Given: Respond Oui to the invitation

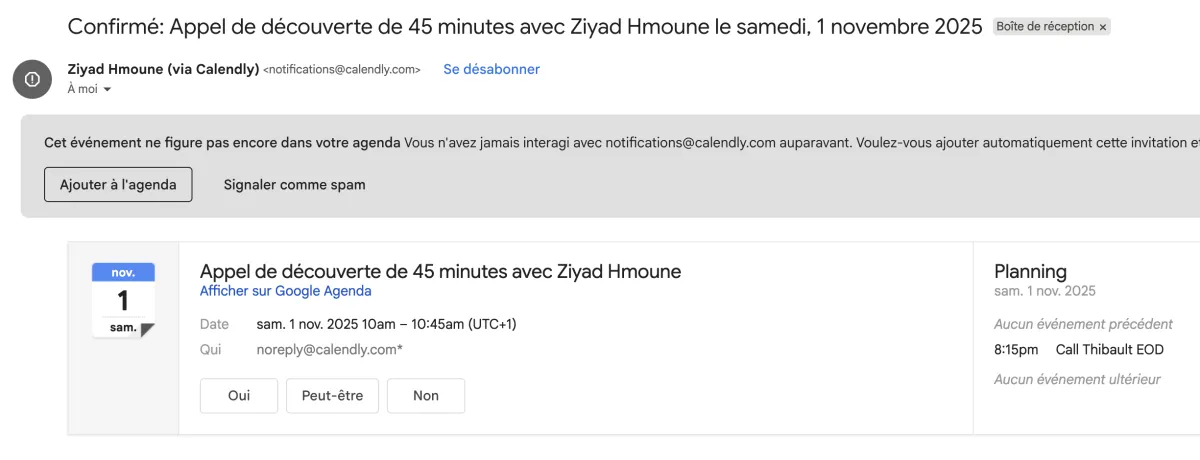Looking at the screenshot, I should (239, 395).
